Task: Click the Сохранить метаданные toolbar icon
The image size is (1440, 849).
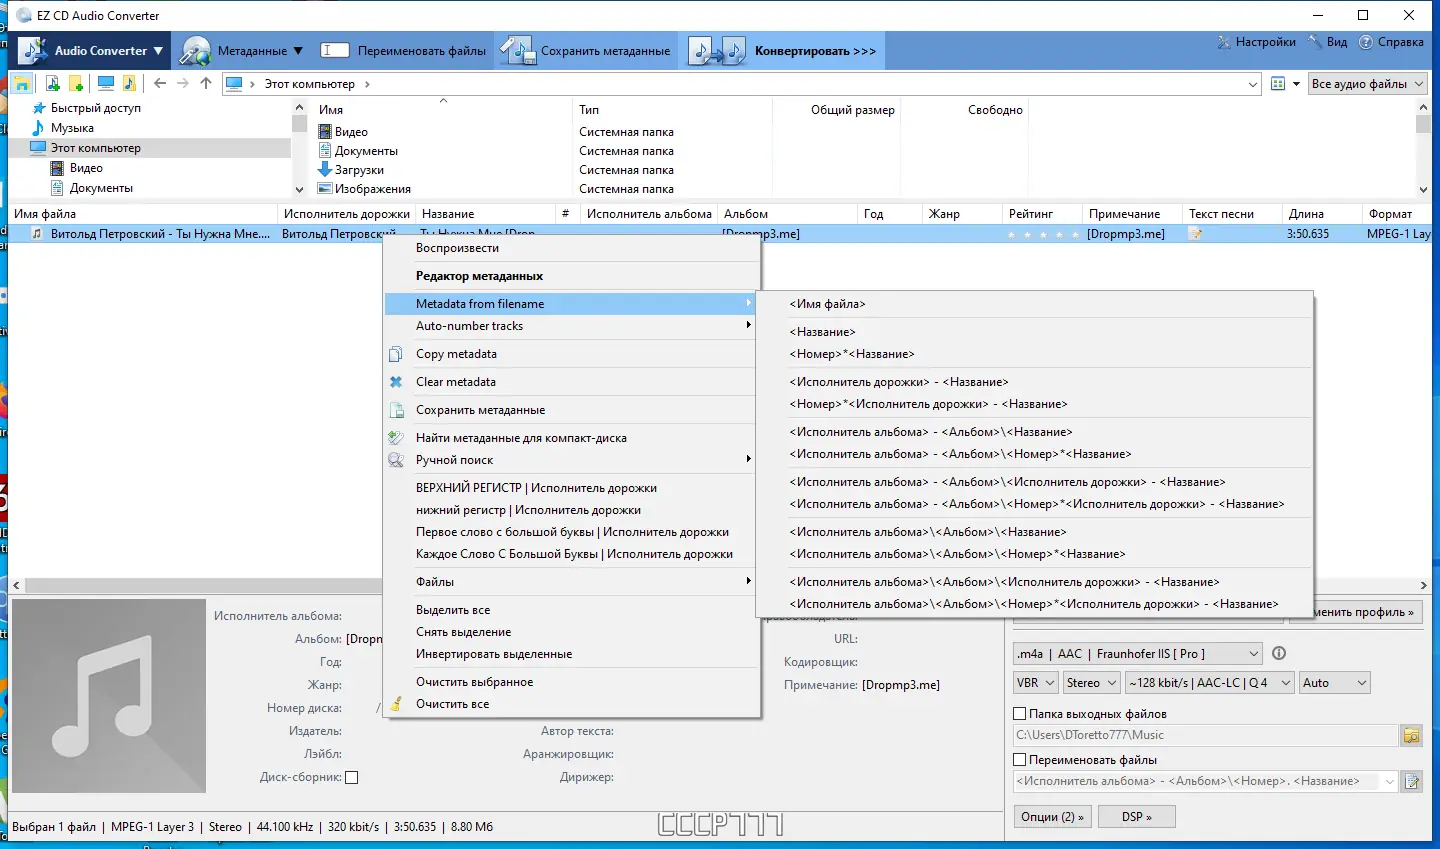Action: [517, 51]
